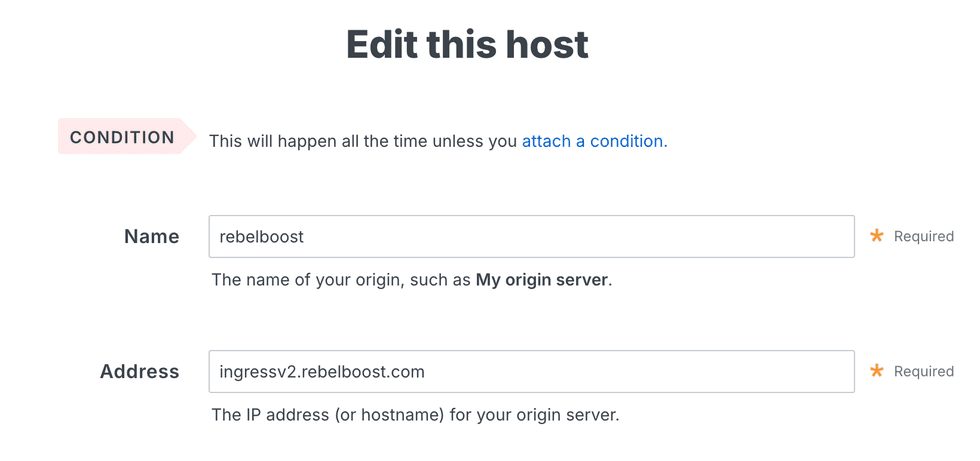Click the Address field label
This screenshot has width=980, height=461.
(140, 371)
